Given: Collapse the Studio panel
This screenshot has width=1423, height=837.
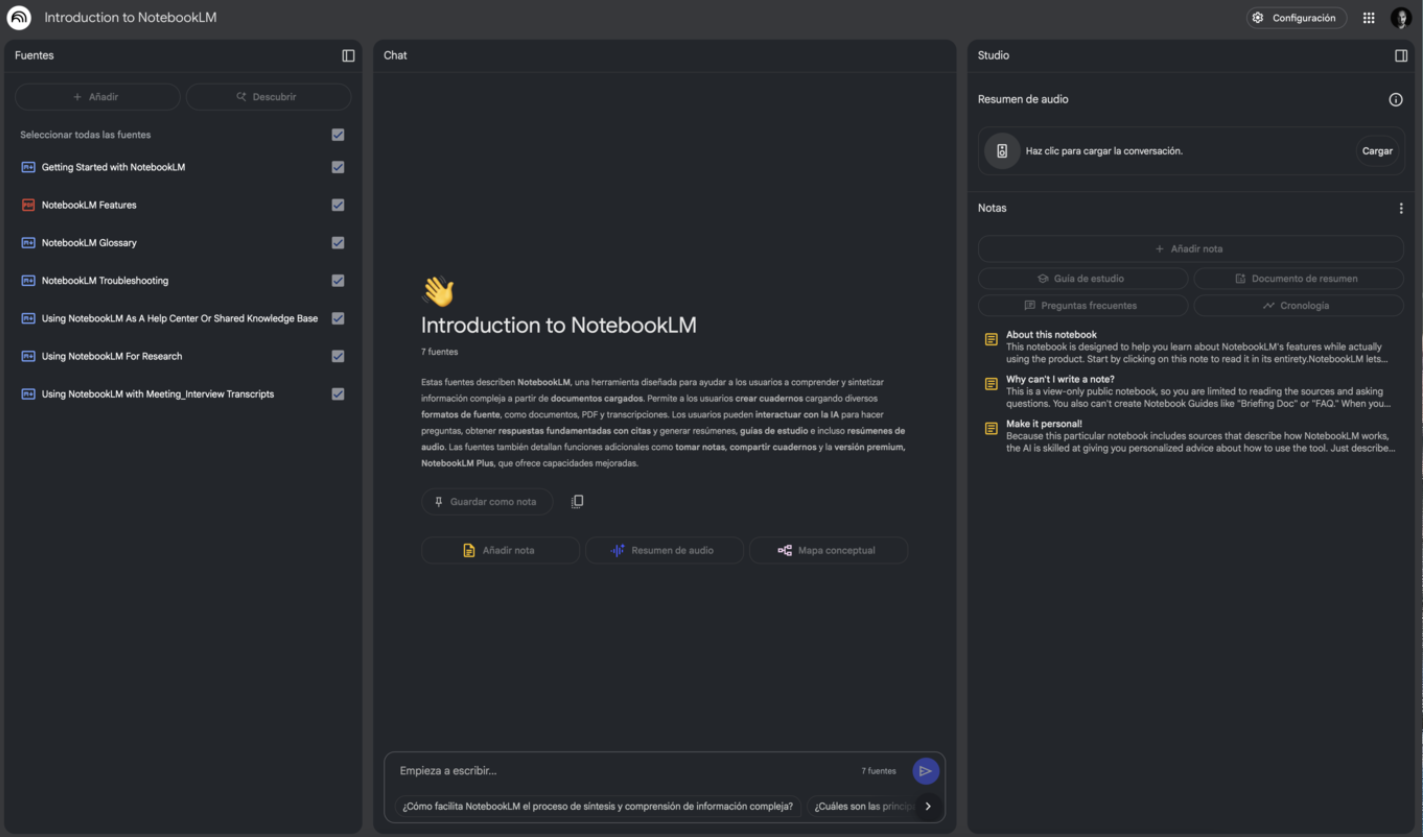Looking at the screenshot, I should pos(1401,56).
